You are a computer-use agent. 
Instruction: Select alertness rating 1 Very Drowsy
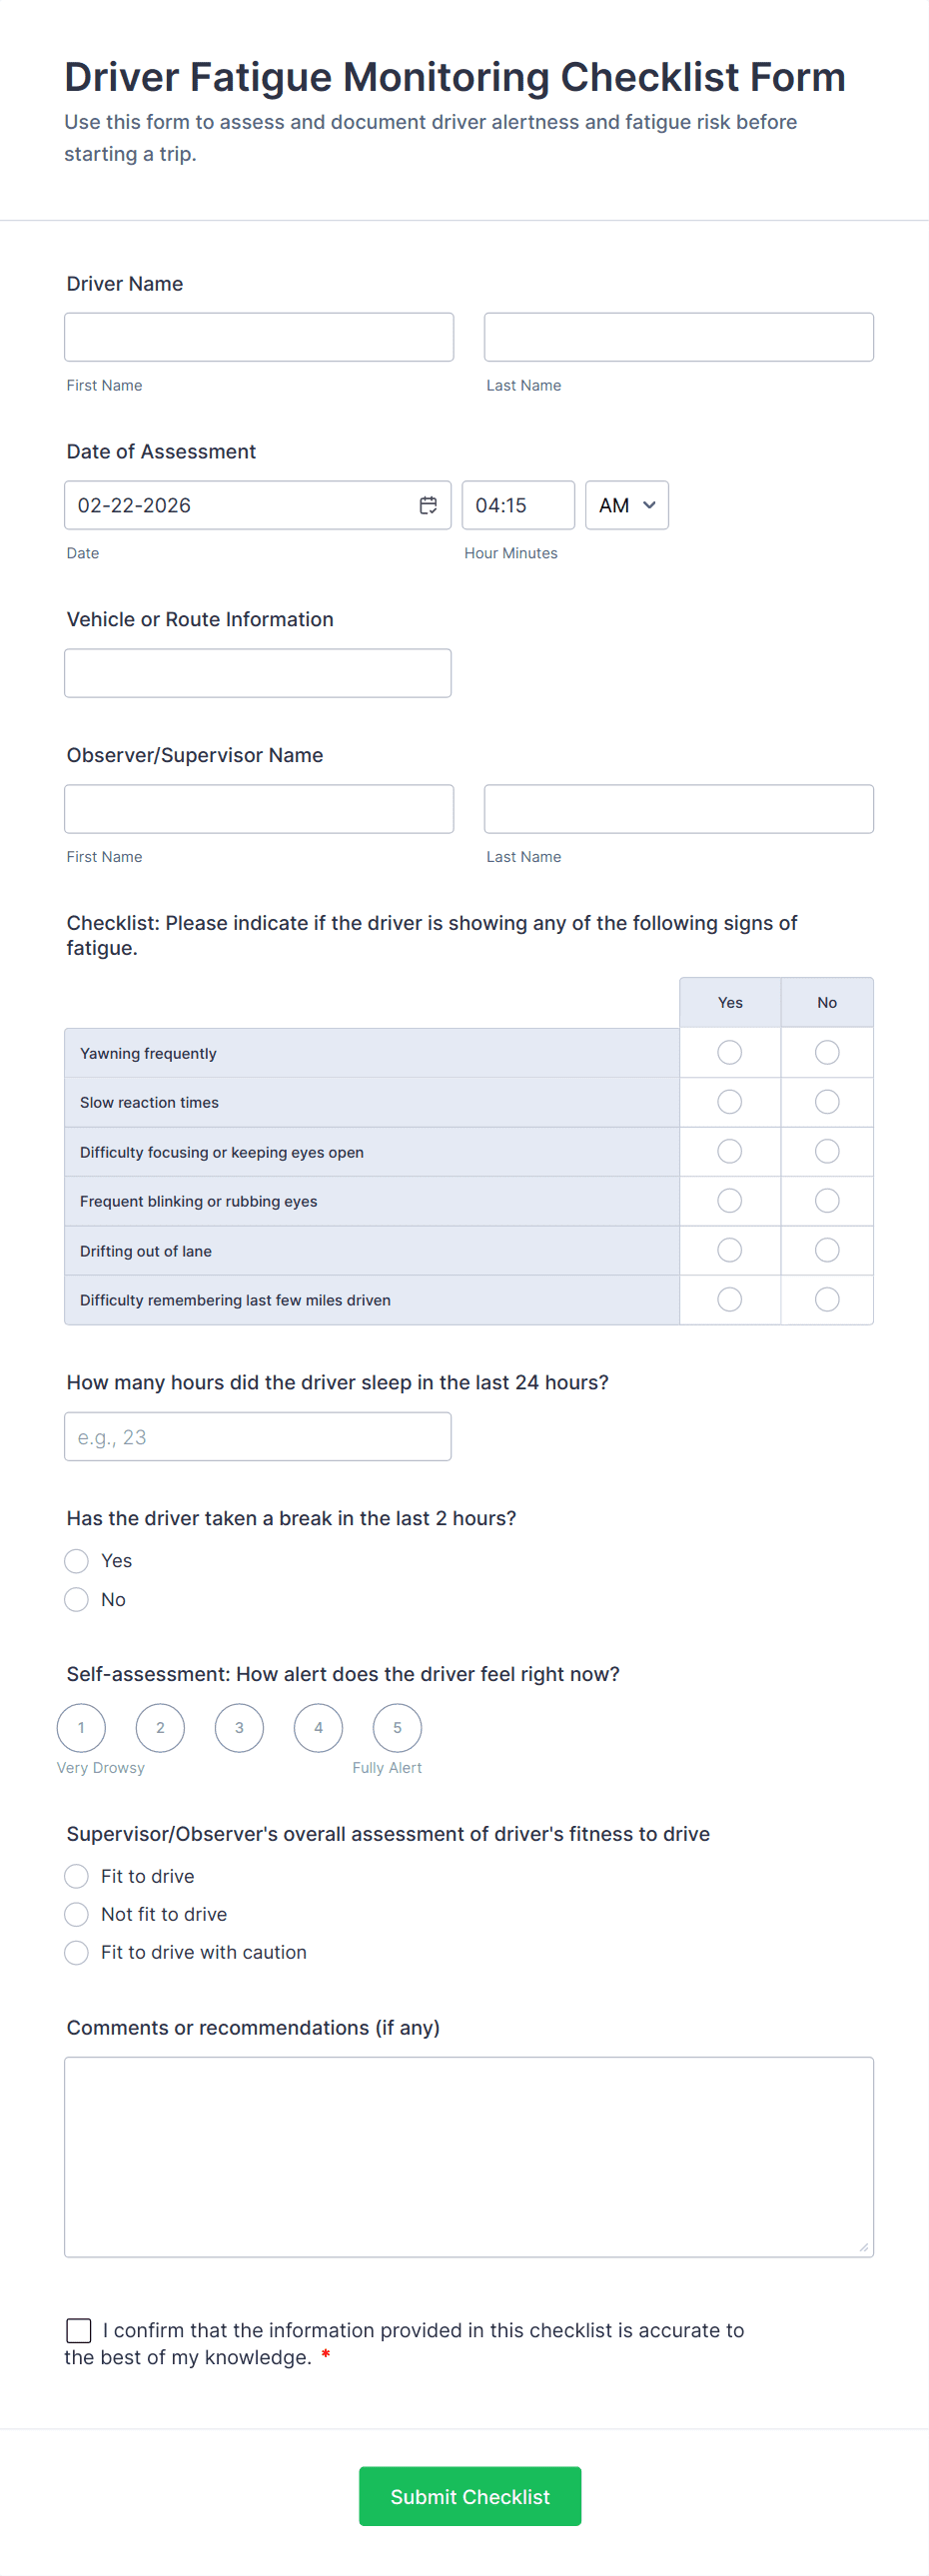81,1728
